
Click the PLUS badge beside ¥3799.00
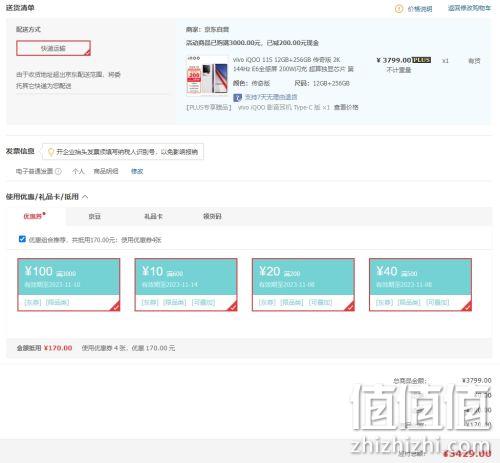click(x=422, y=60)
